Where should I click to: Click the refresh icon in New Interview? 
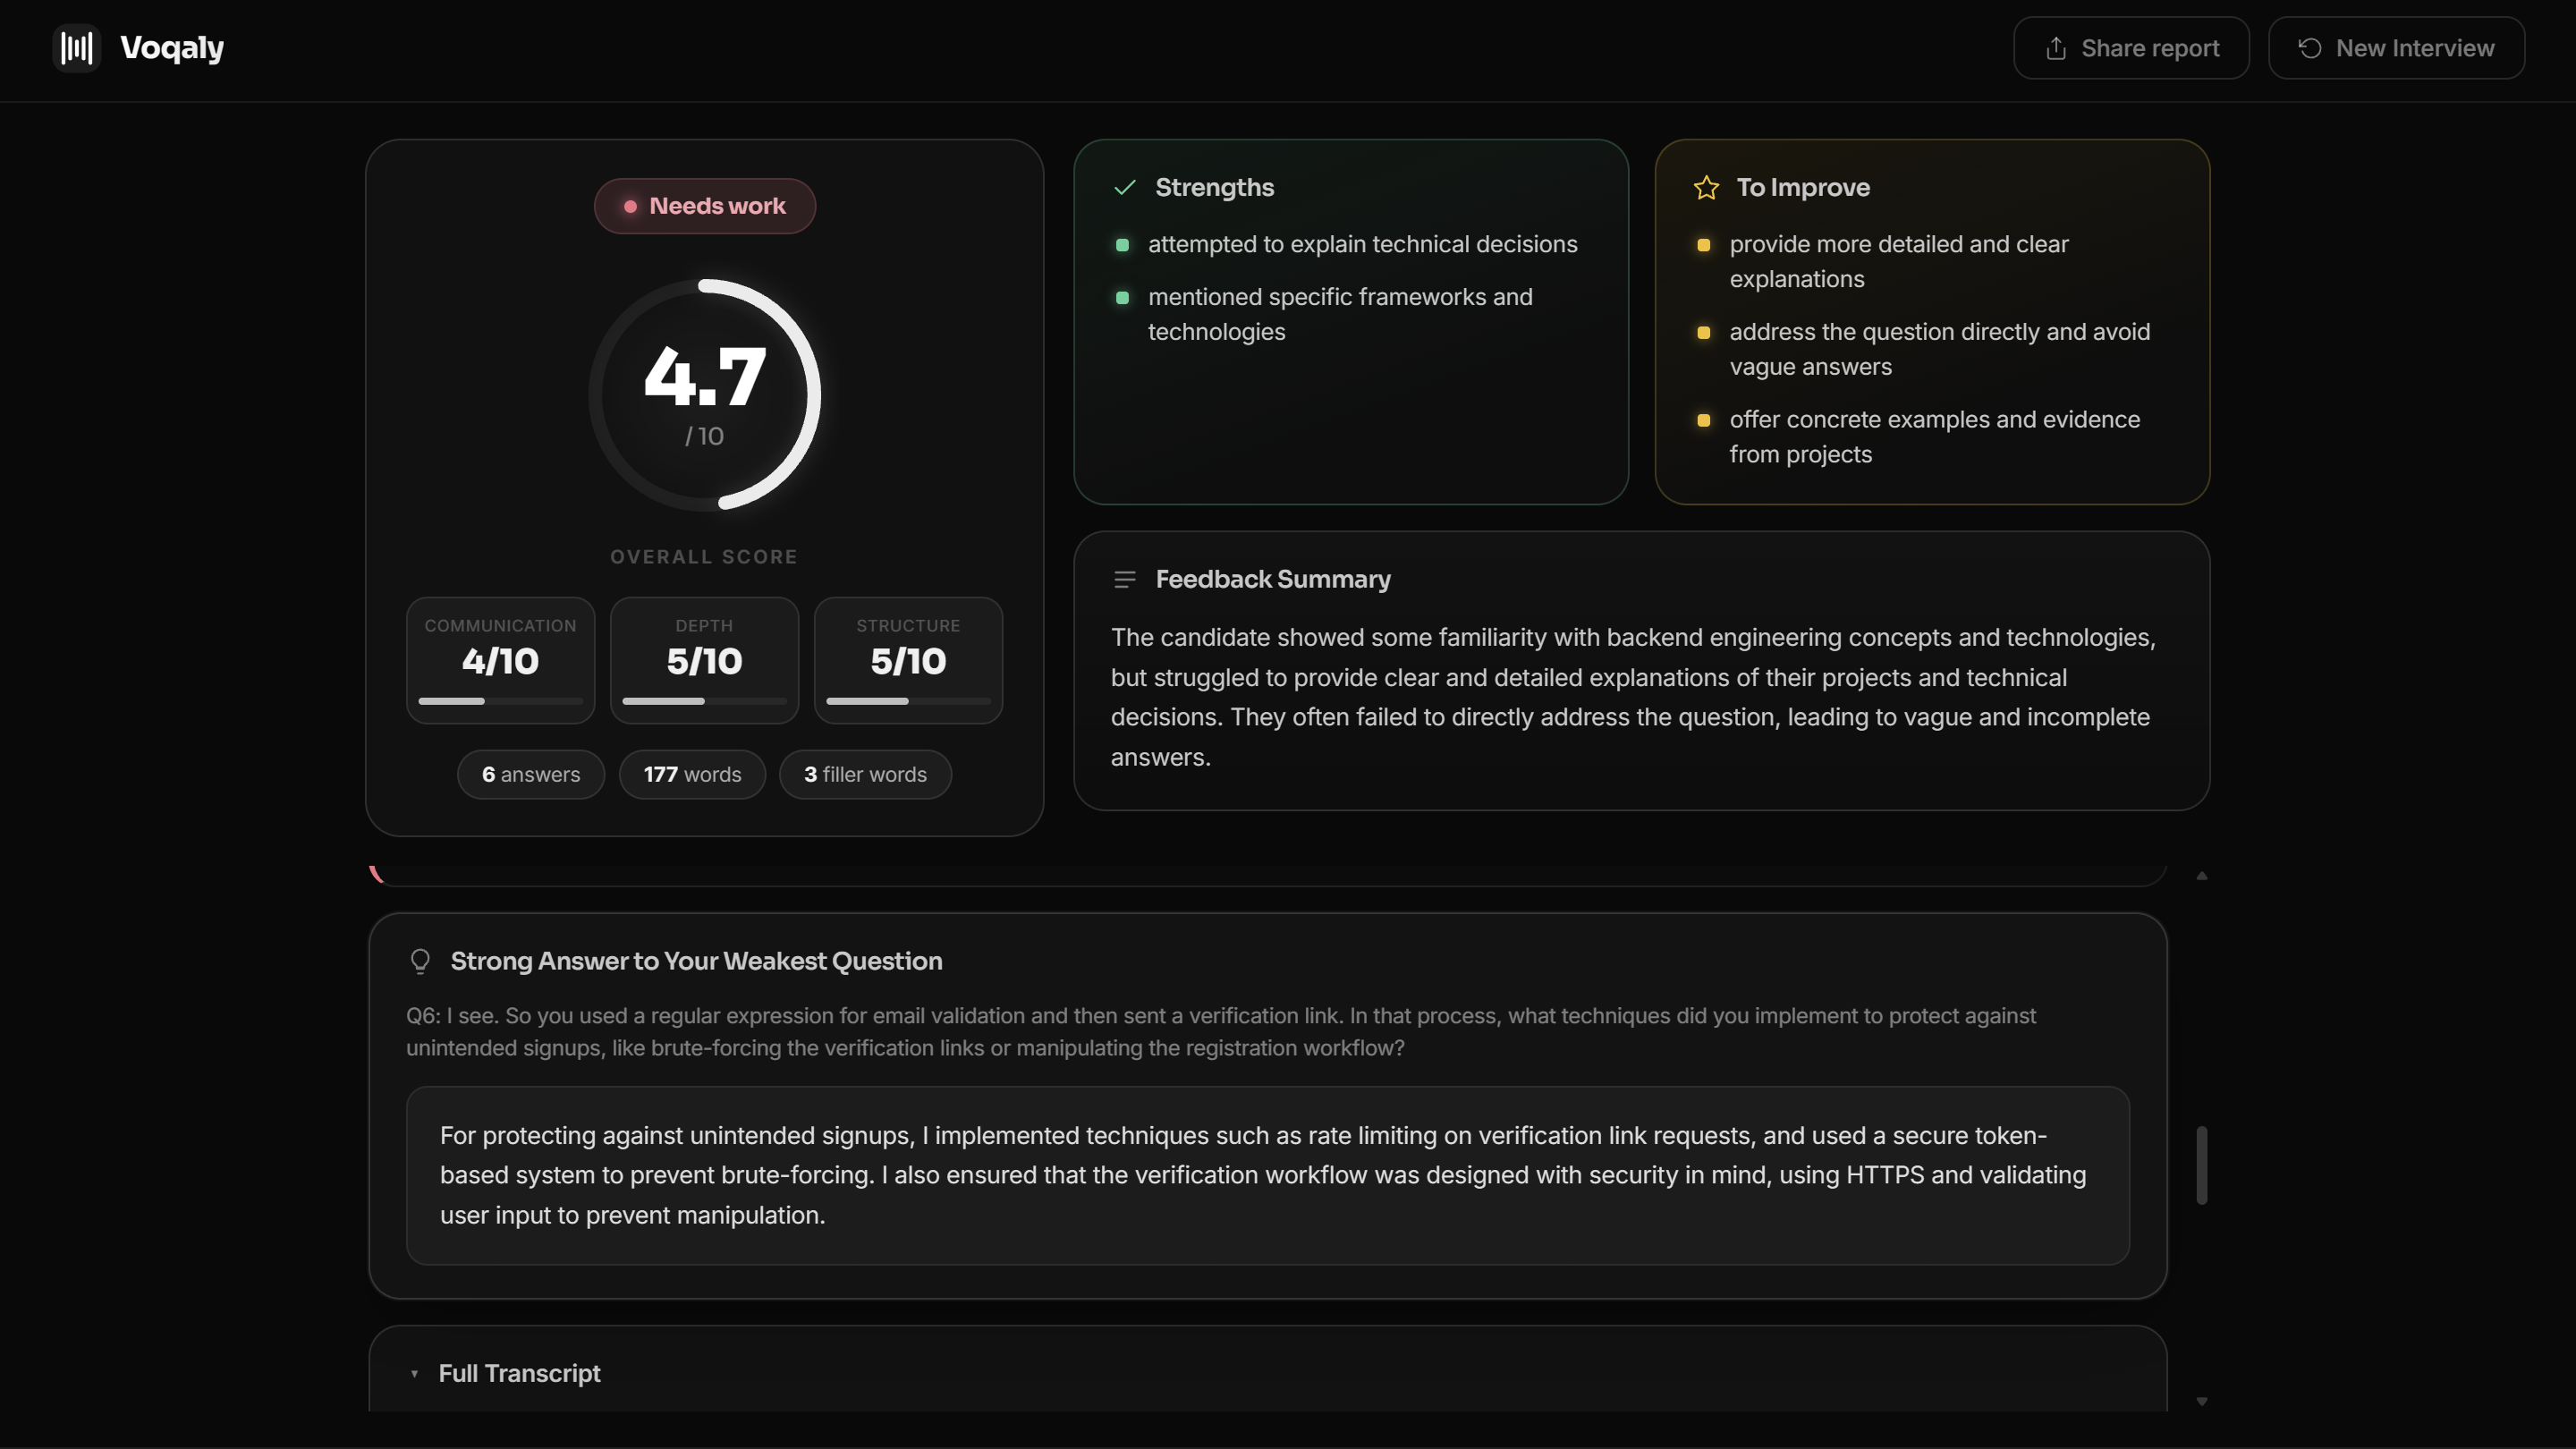2310,48
